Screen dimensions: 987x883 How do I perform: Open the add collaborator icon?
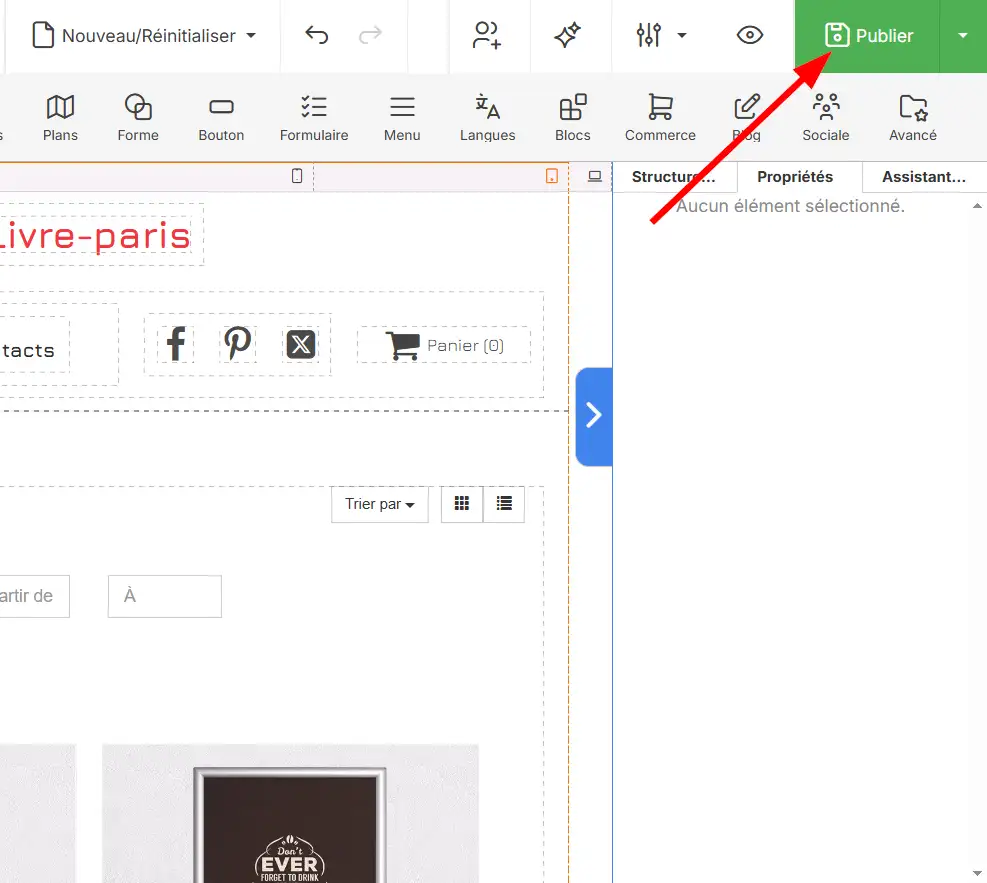487,35
